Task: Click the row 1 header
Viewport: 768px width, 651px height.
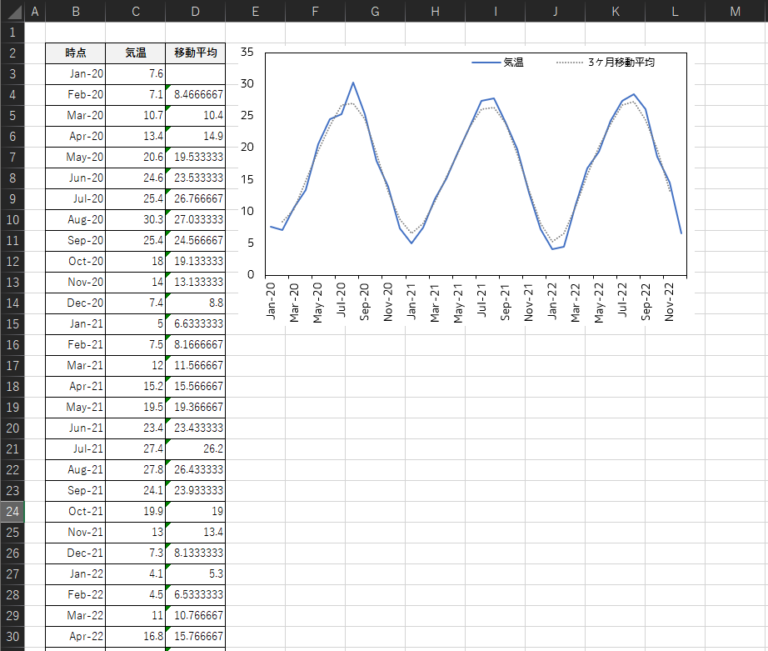Action: coord(10,32)
